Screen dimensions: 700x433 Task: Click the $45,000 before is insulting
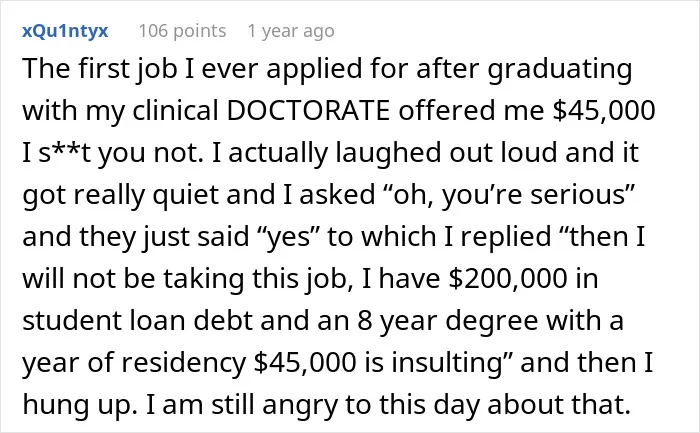tap(305, 362)
